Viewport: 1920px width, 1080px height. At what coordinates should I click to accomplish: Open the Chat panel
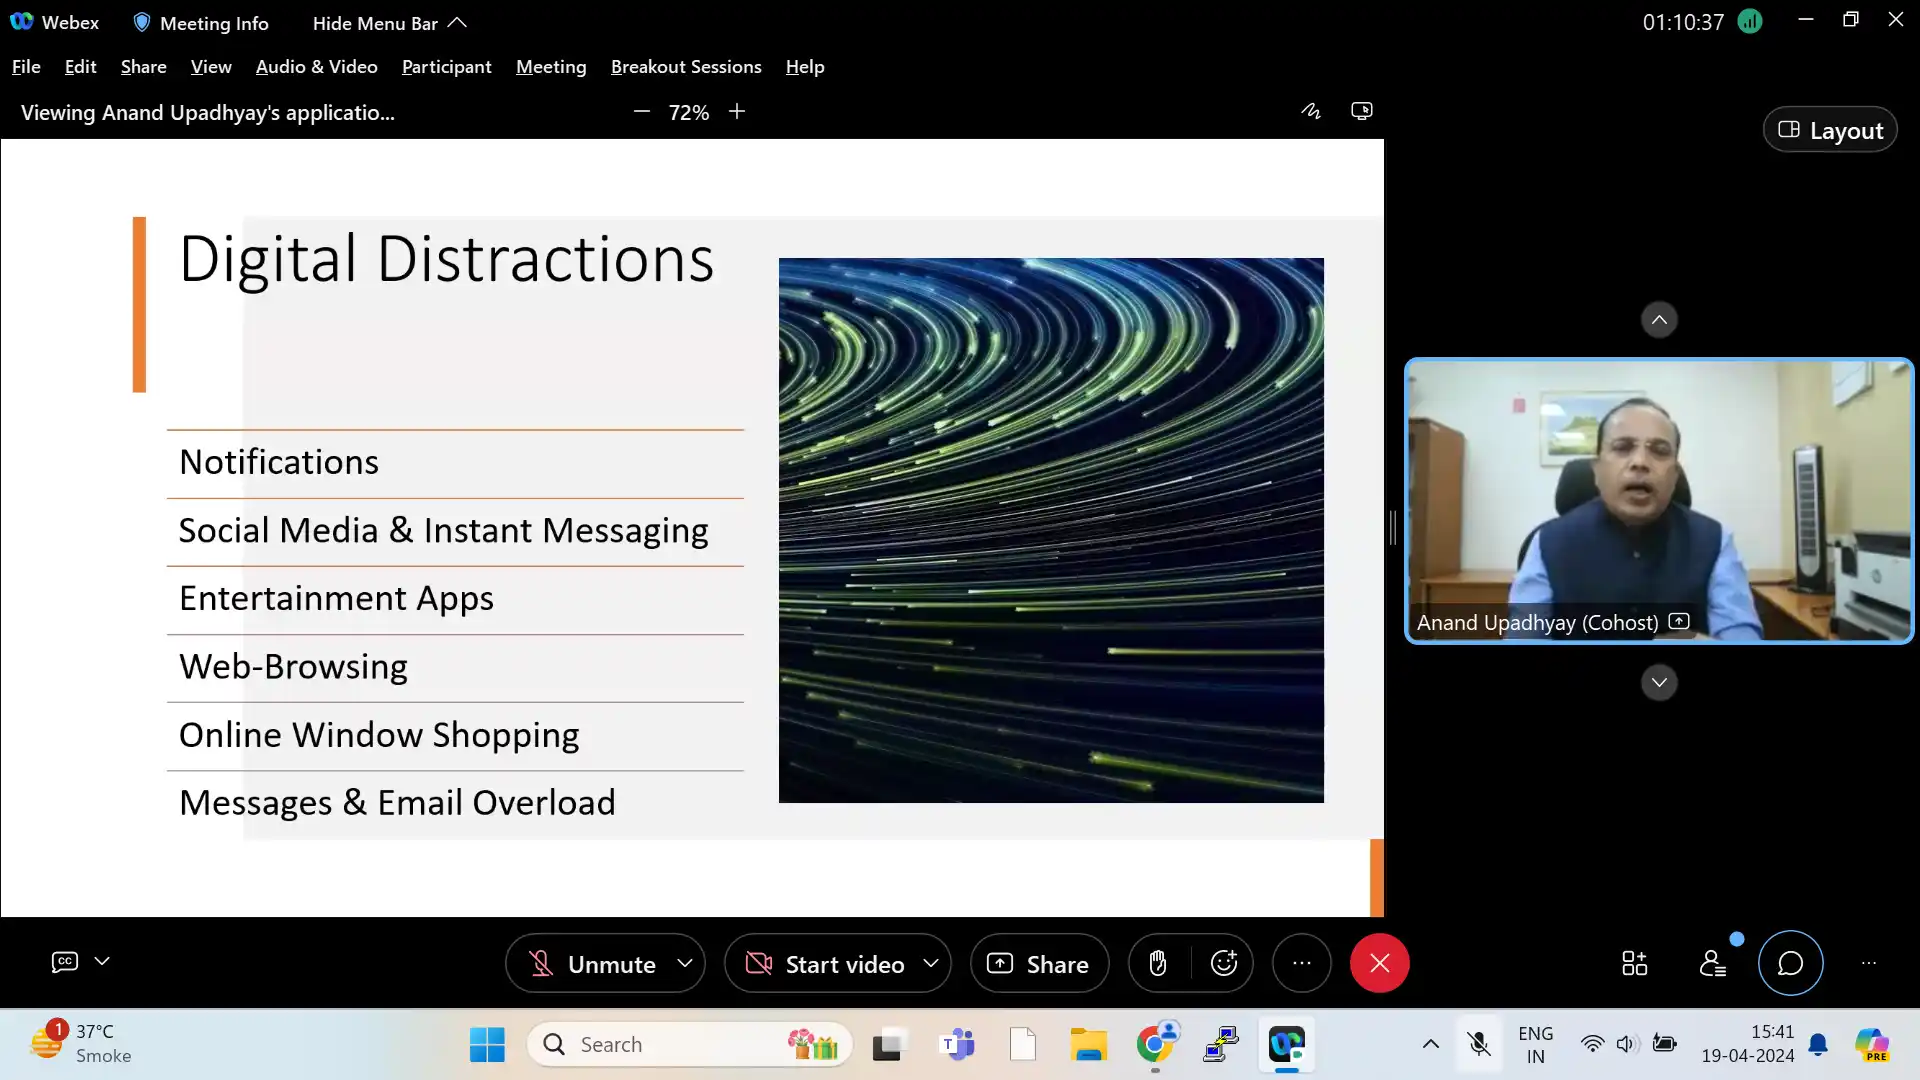[x=1790, y=963]
